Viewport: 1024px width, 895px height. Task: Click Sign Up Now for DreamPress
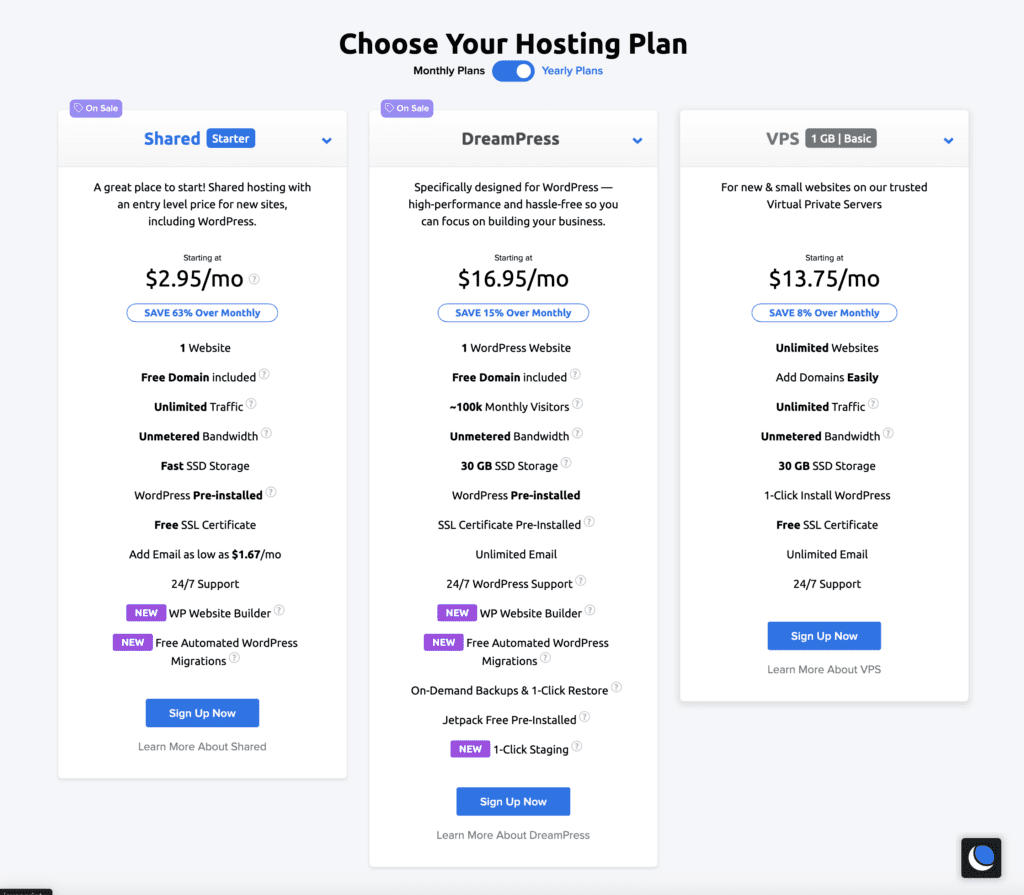[513, 801]
